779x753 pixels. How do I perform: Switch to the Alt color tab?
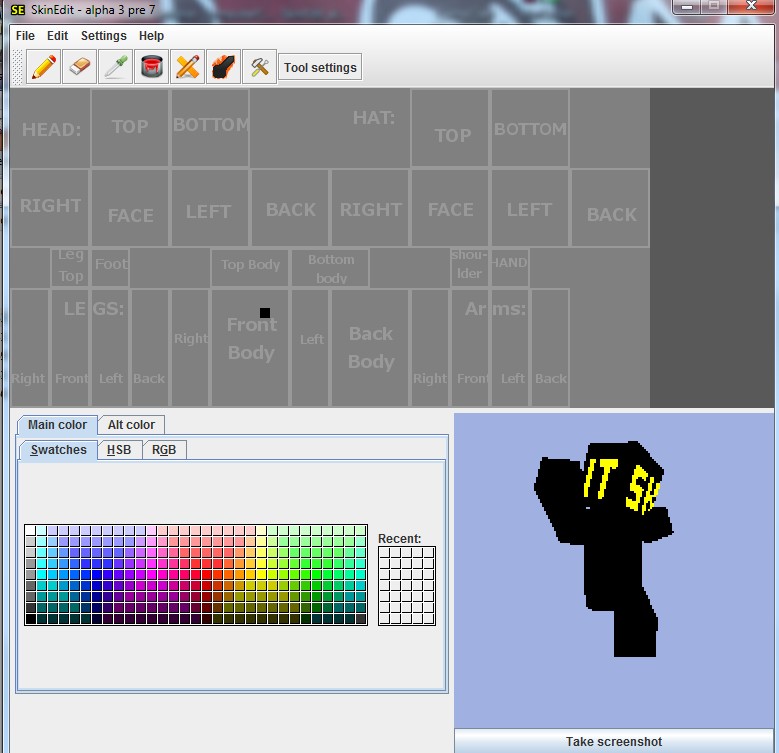pos(131,425)
